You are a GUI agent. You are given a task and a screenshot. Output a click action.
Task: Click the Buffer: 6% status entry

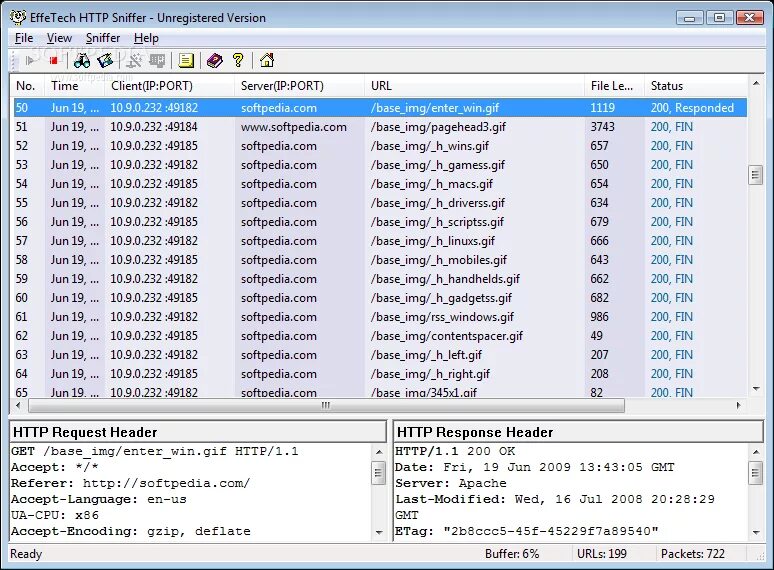pyautogui.click(x=512, y=554)
